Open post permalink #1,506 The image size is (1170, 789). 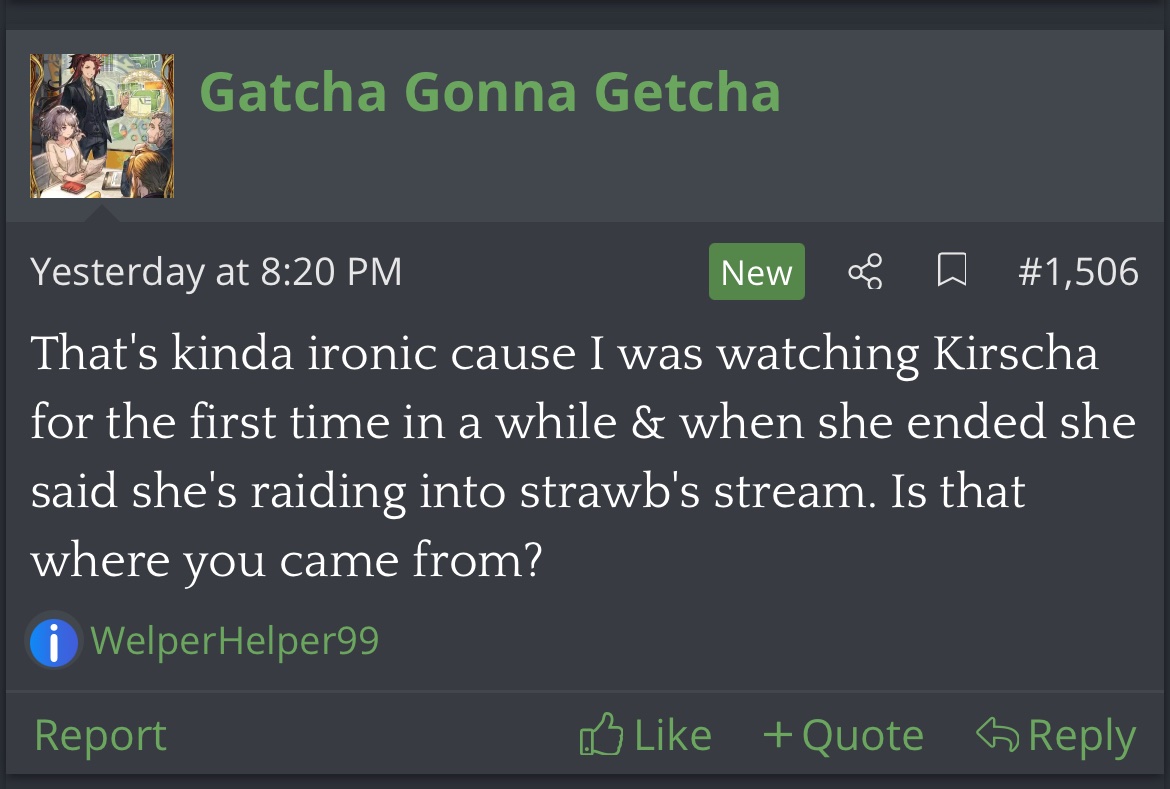tap(1078, 272)
